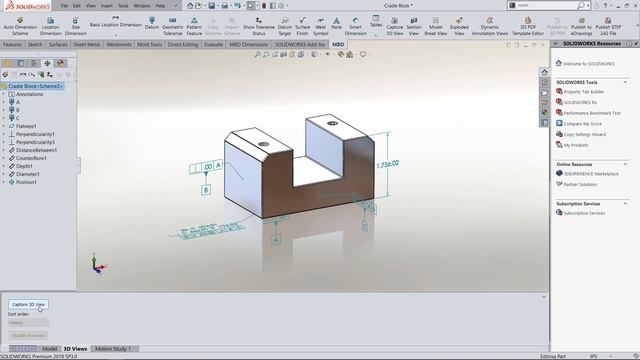Open Performance Benchmark Test link
Screen dimensions: 640x360
(x=592, y=113)
